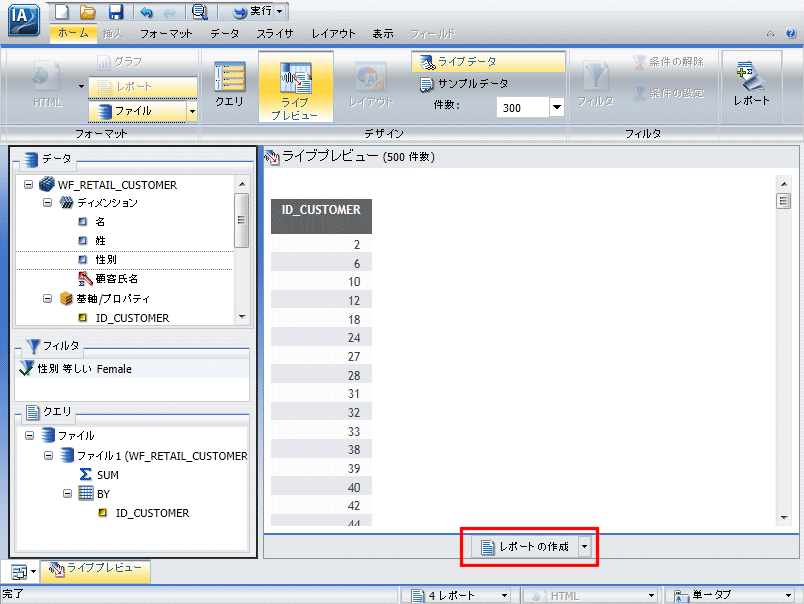Screen dimensions: 804x604
Task: Click 条件の設定 in the filter group
Action: [x=668, y=93]
